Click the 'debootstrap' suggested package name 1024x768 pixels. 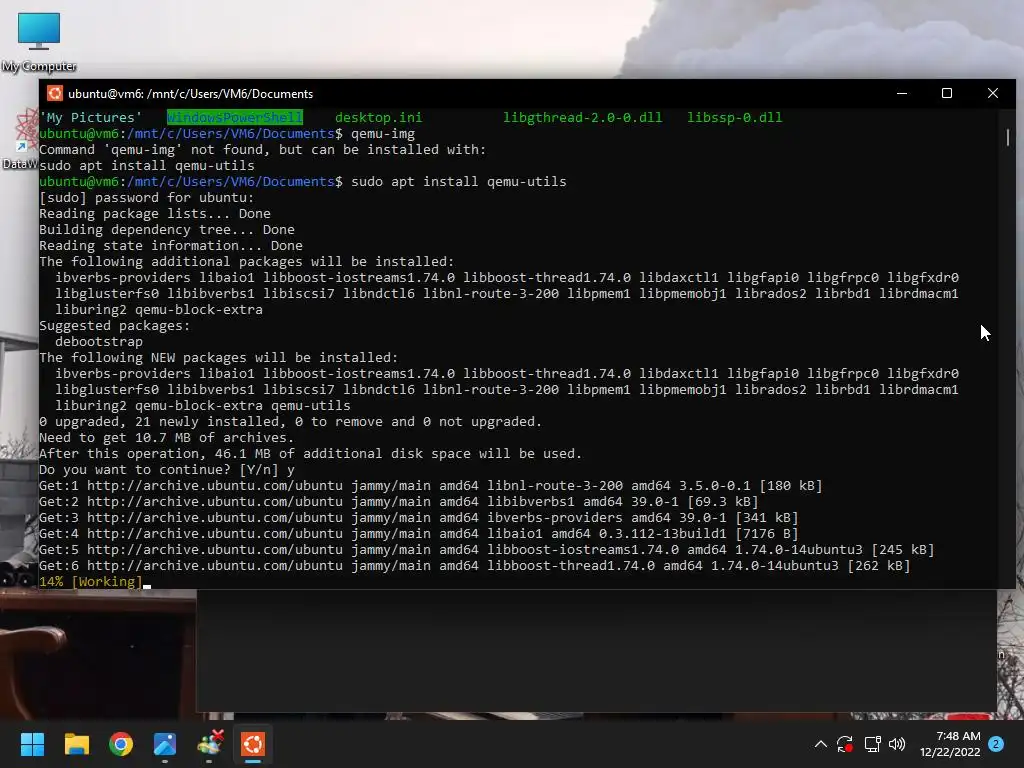(99, 342)
